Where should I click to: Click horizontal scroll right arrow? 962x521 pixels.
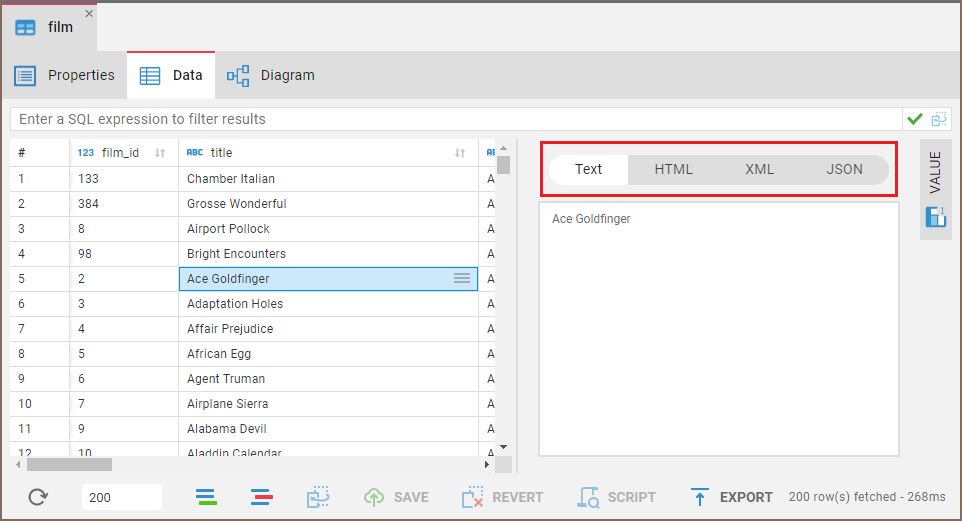(x=487, y=465)
